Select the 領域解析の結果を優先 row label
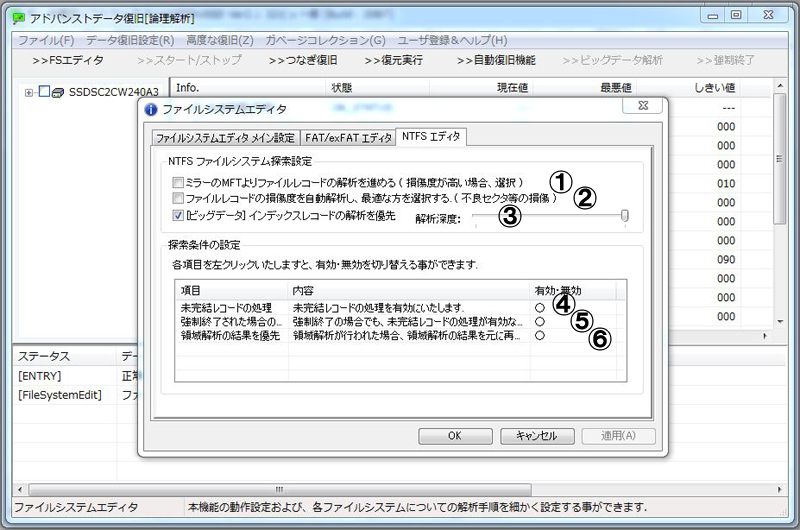This screenshot has height=530, width=800. click(231, 336)
